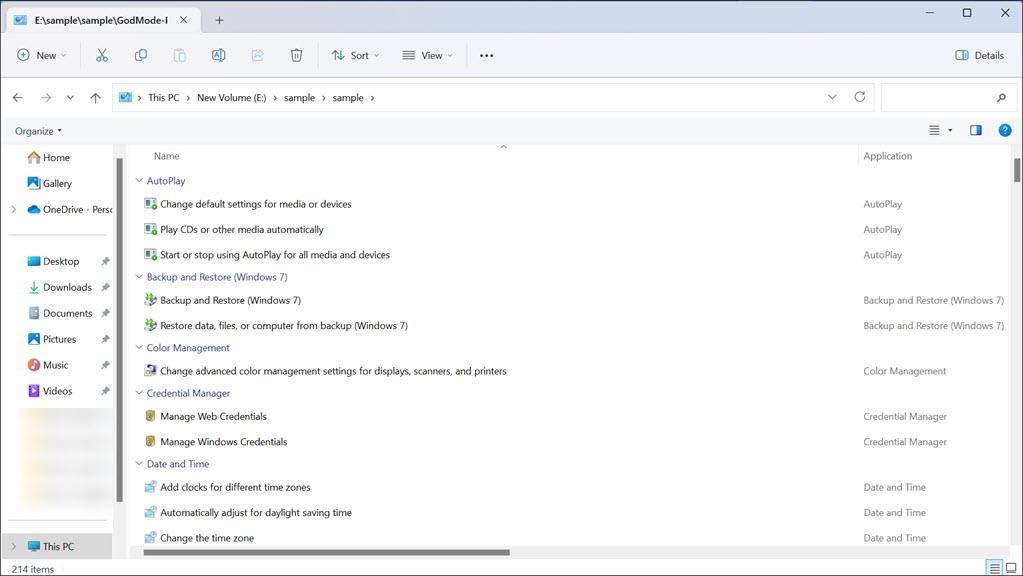This screenshot has height=576, width=1023.
Task: Toggle the preview pane icon
Action: 975,131
